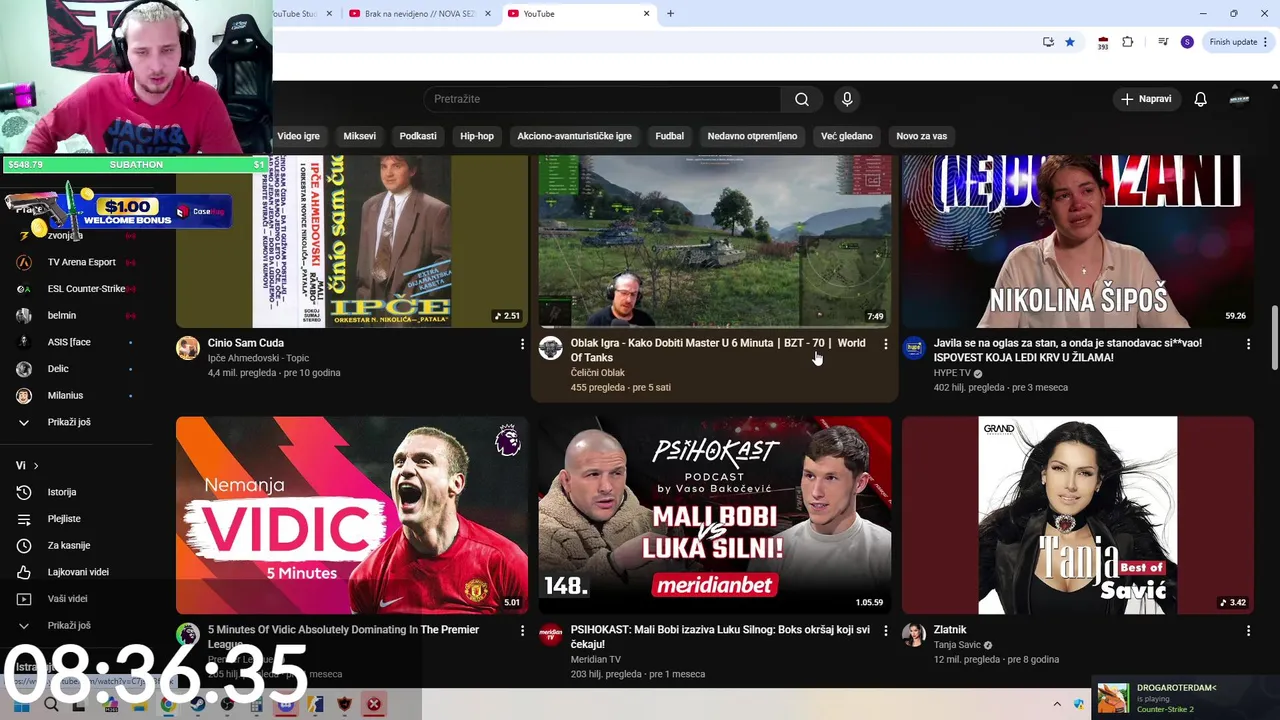Screen dimensions: 1280x720
Task: Select the Novo za vas filter chip
Action: tap(921, 136)
